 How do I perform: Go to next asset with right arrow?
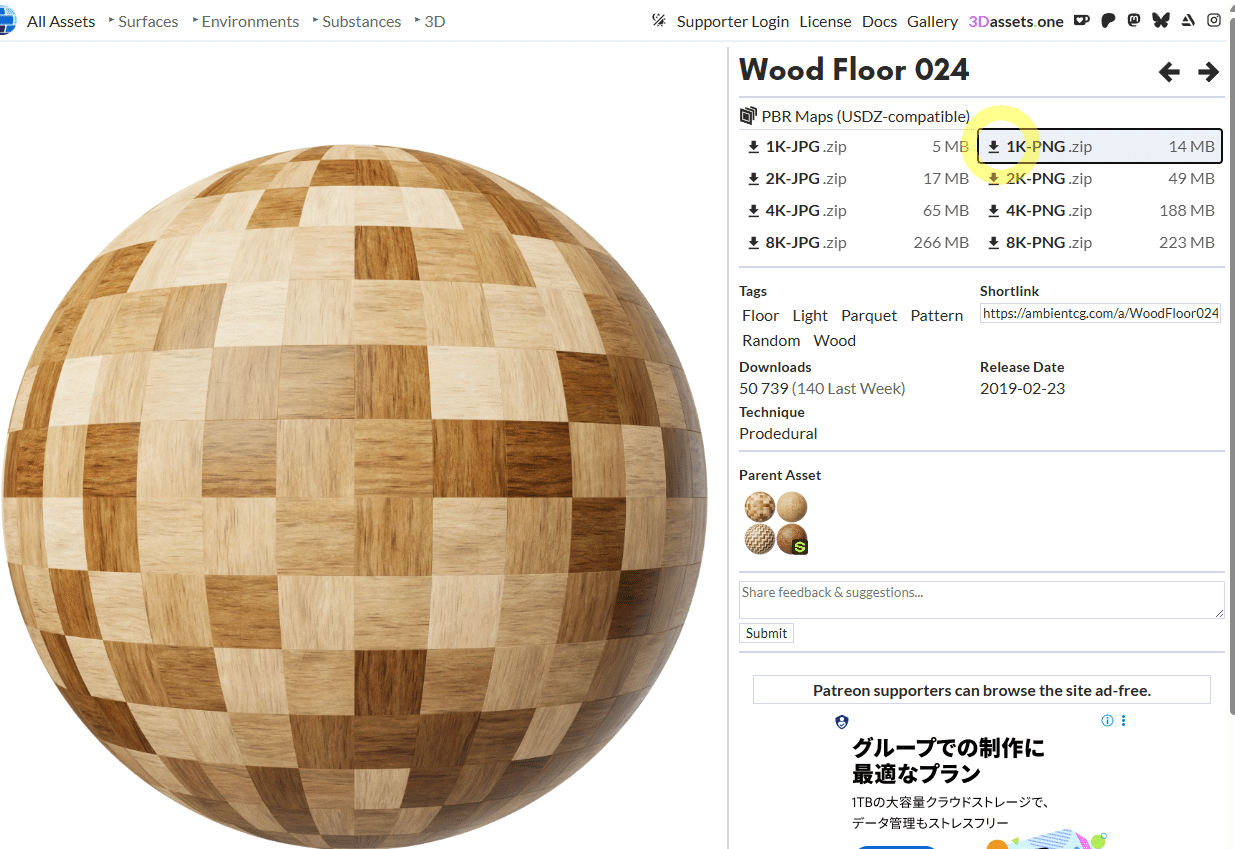(1208, 72)
